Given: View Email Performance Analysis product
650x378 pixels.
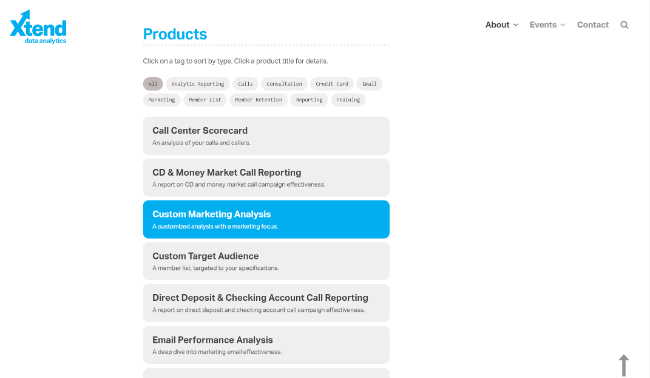Looking at the screenshot, I should pos(266,345).
